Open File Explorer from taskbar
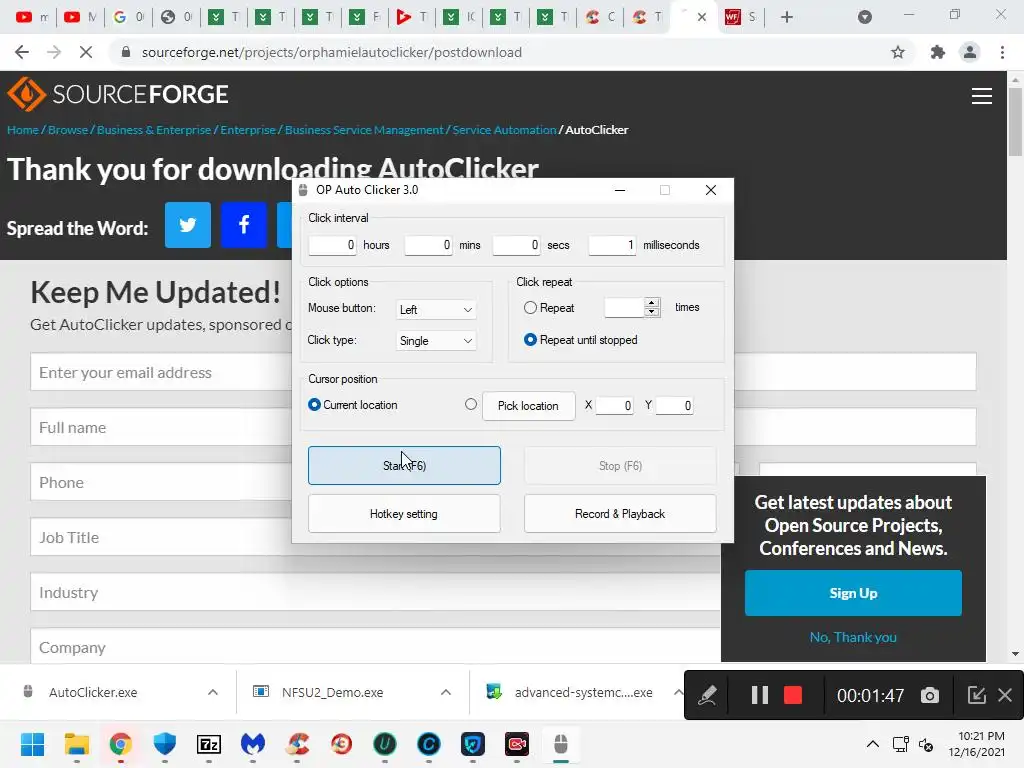Screen dimensions: 1024x768 (x=76, y=744)
